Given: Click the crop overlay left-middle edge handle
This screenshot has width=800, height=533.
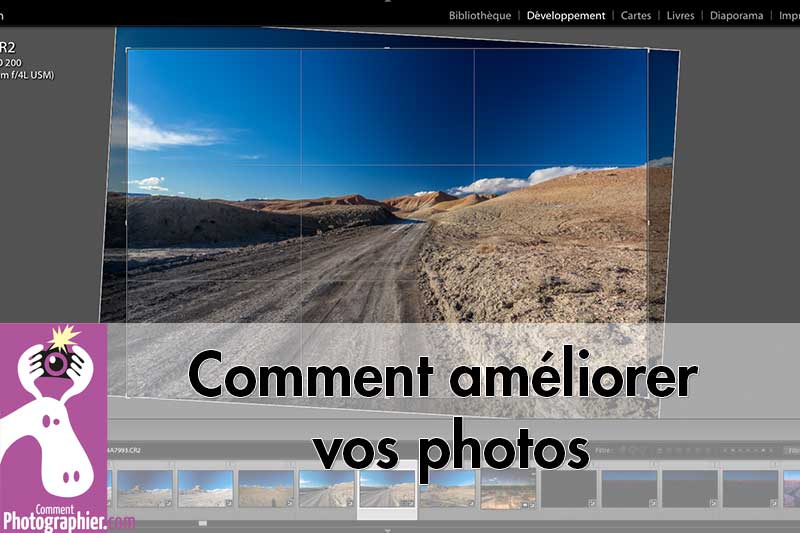Looking at the screenshot, I should click(127, 222).
